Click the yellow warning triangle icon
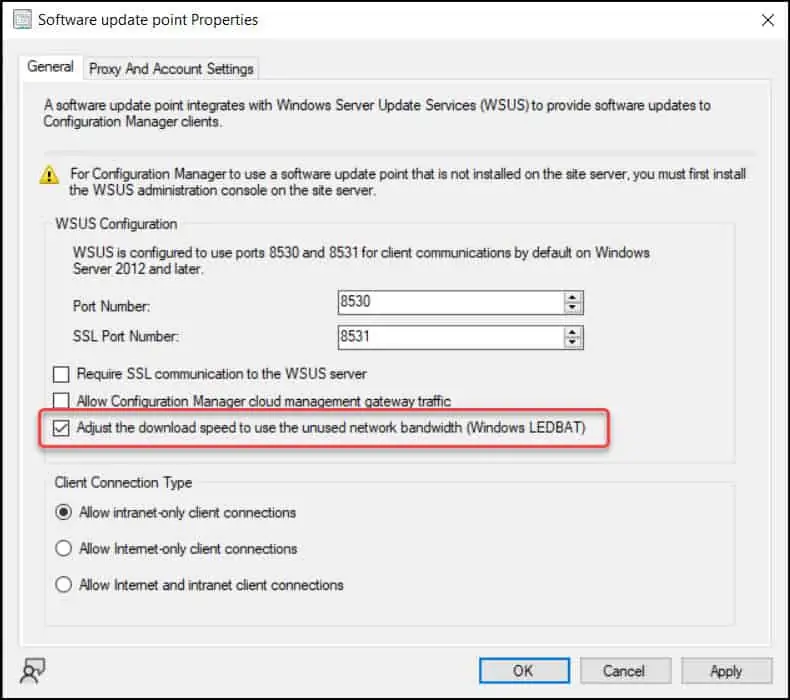The image size is (790, 700). [49, 174]
